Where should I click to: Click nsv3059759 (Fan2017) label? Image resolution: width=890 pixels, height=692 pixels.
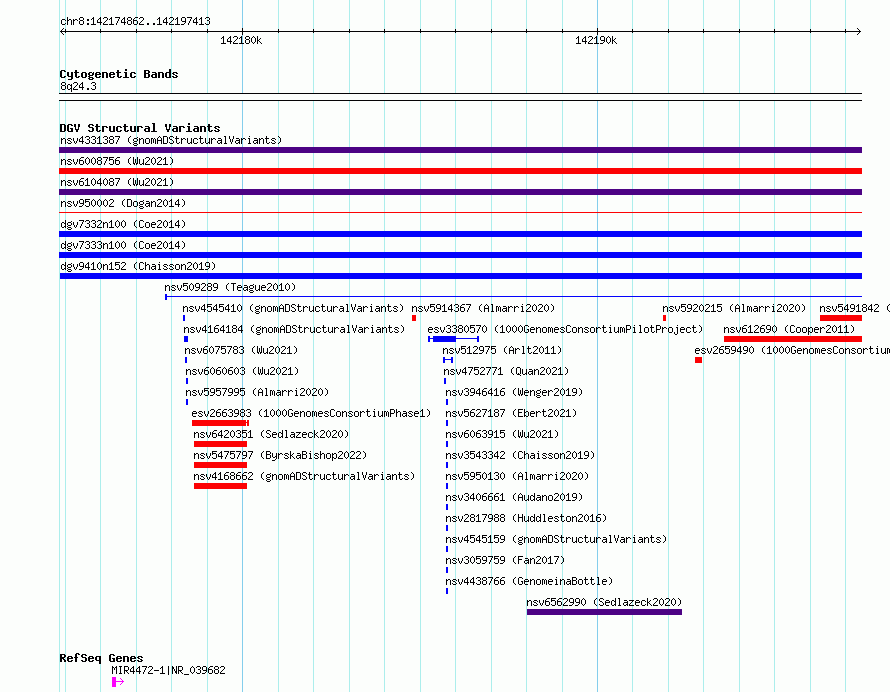tap(505, 560)
